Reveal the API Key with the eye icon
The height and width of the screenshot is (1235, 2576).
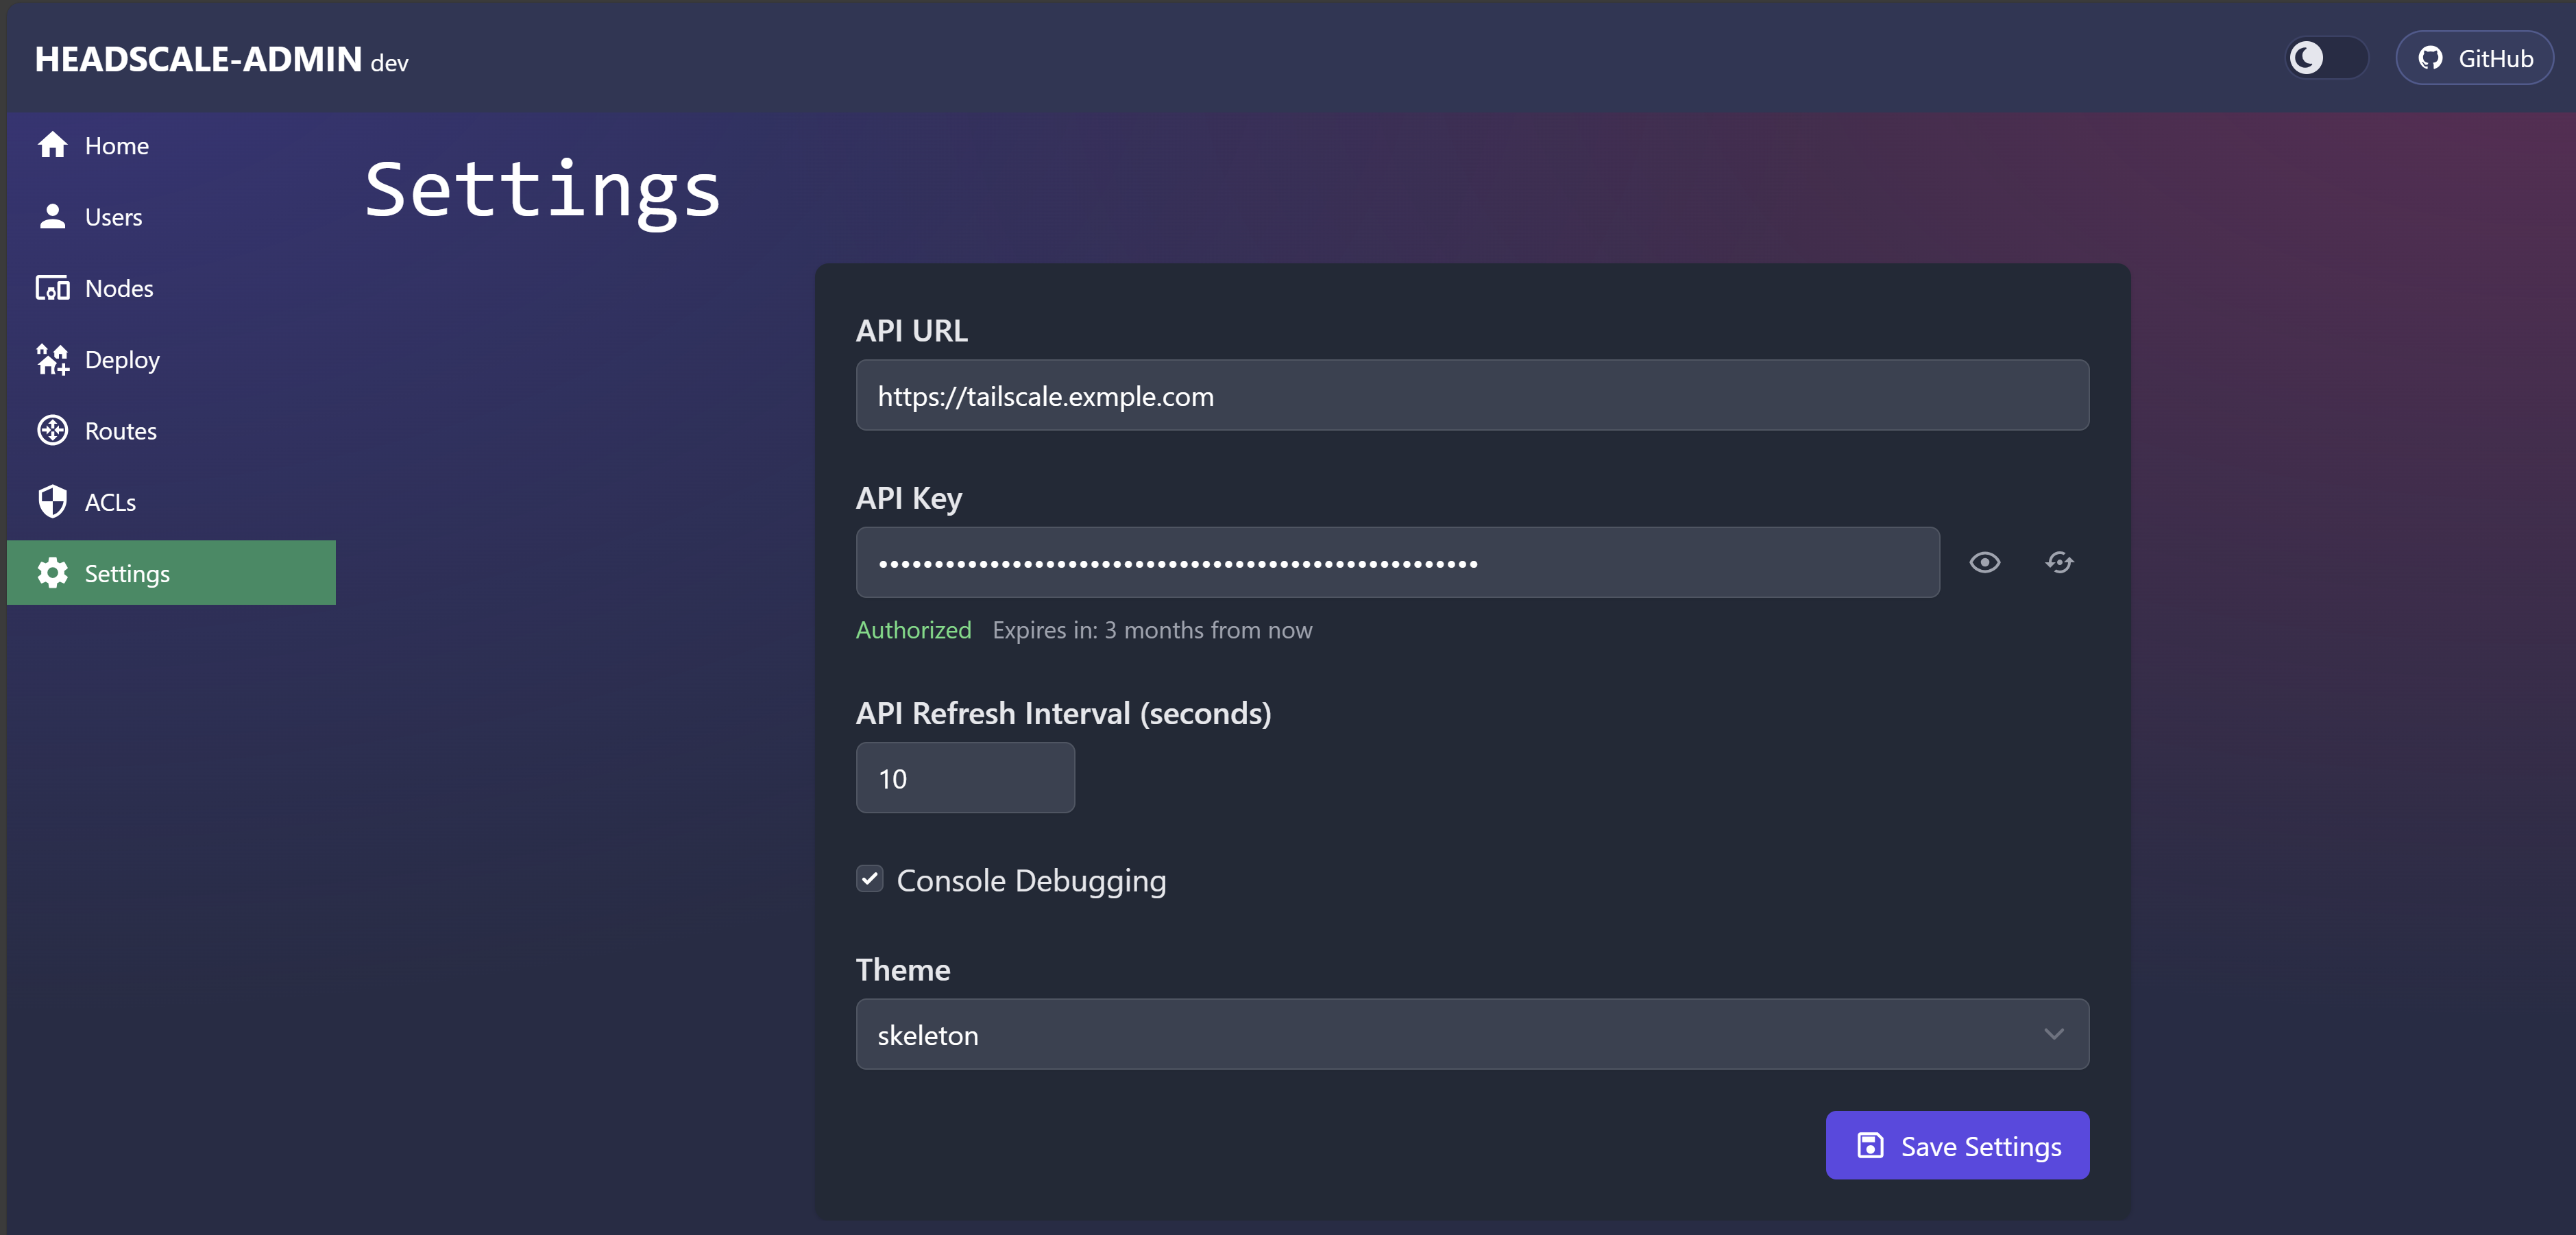1986,562
